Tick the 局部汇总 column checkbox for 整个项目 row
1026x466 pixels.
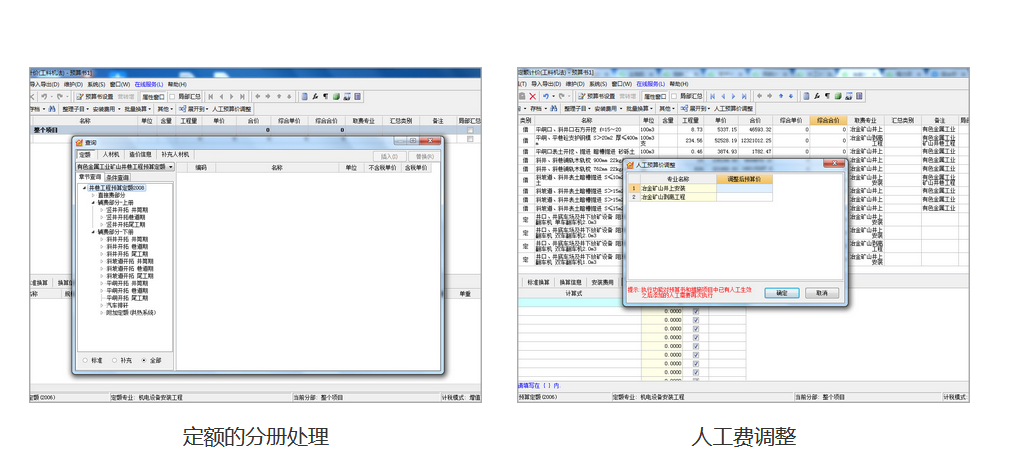pos(469,130)
